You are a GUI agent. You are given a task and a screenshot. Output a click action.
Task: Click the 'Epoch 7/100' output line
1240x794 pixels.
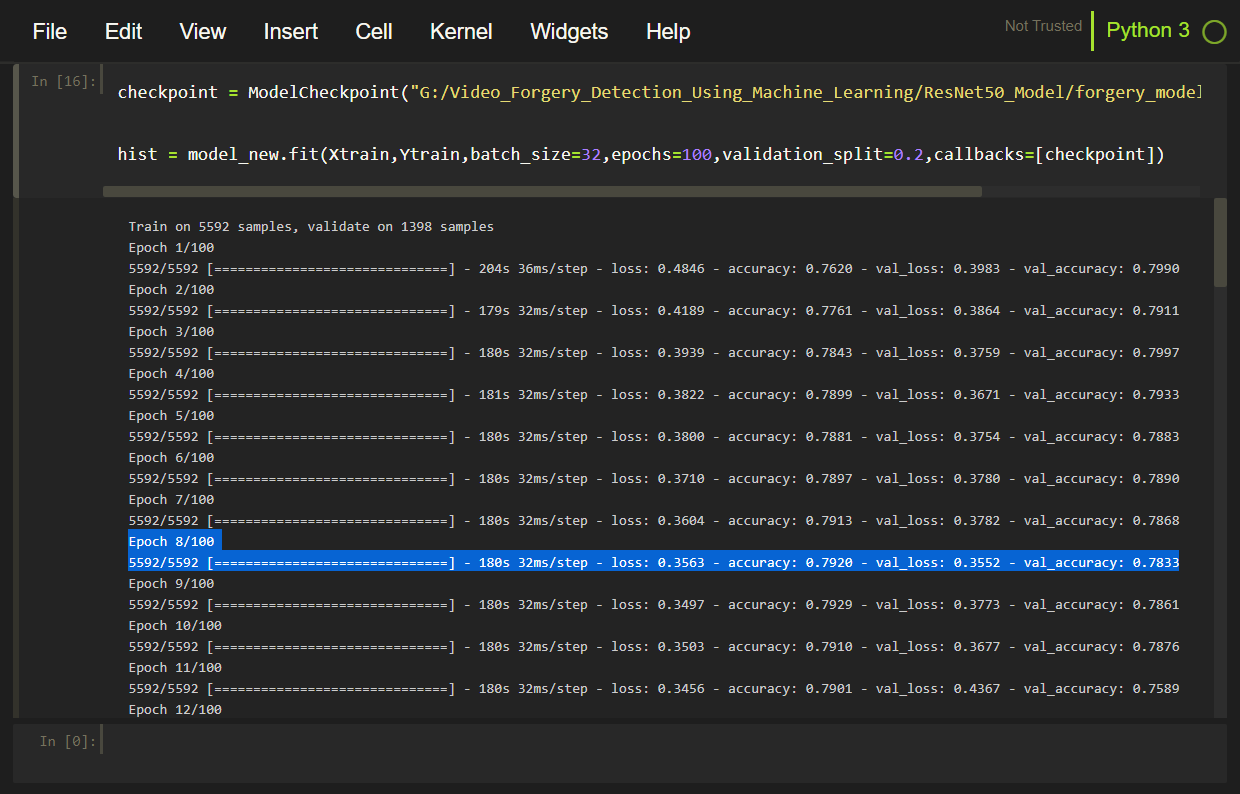coord(171,500)
